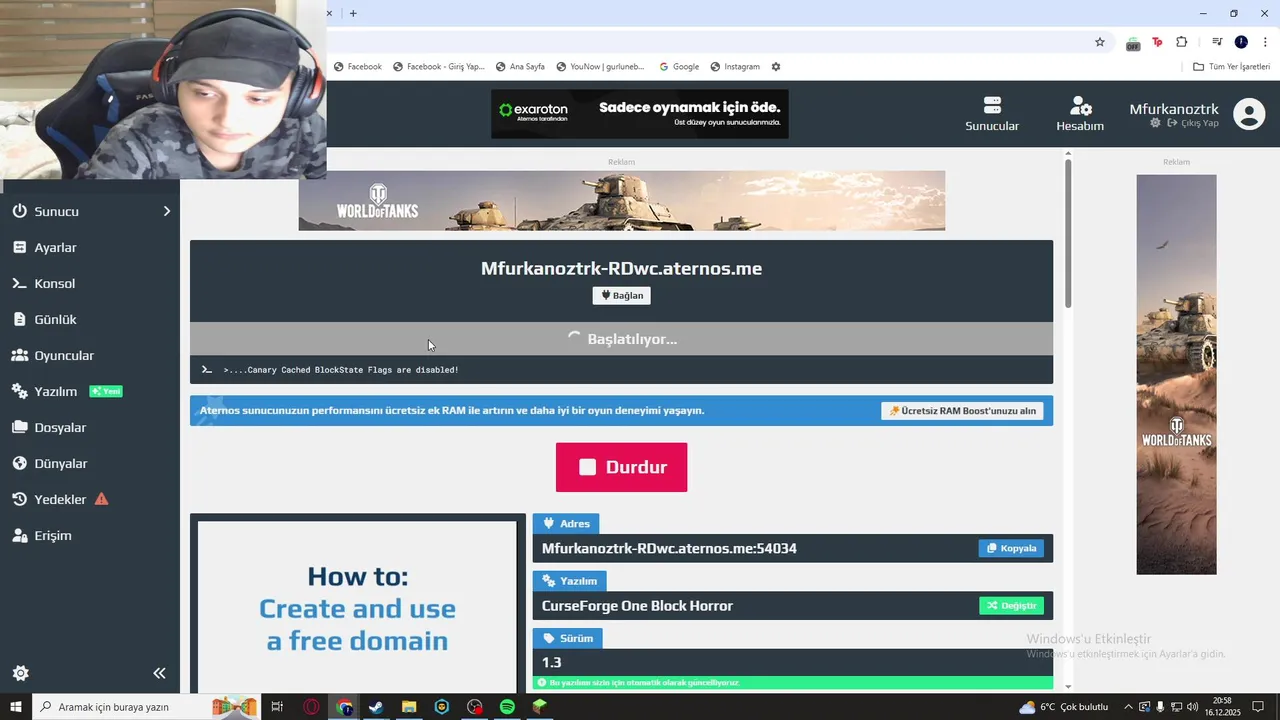1280x720 pixels.
Task: Open Tüm Yer İşaretleri bookmarks folder
Action: [x=1231, y=67]
